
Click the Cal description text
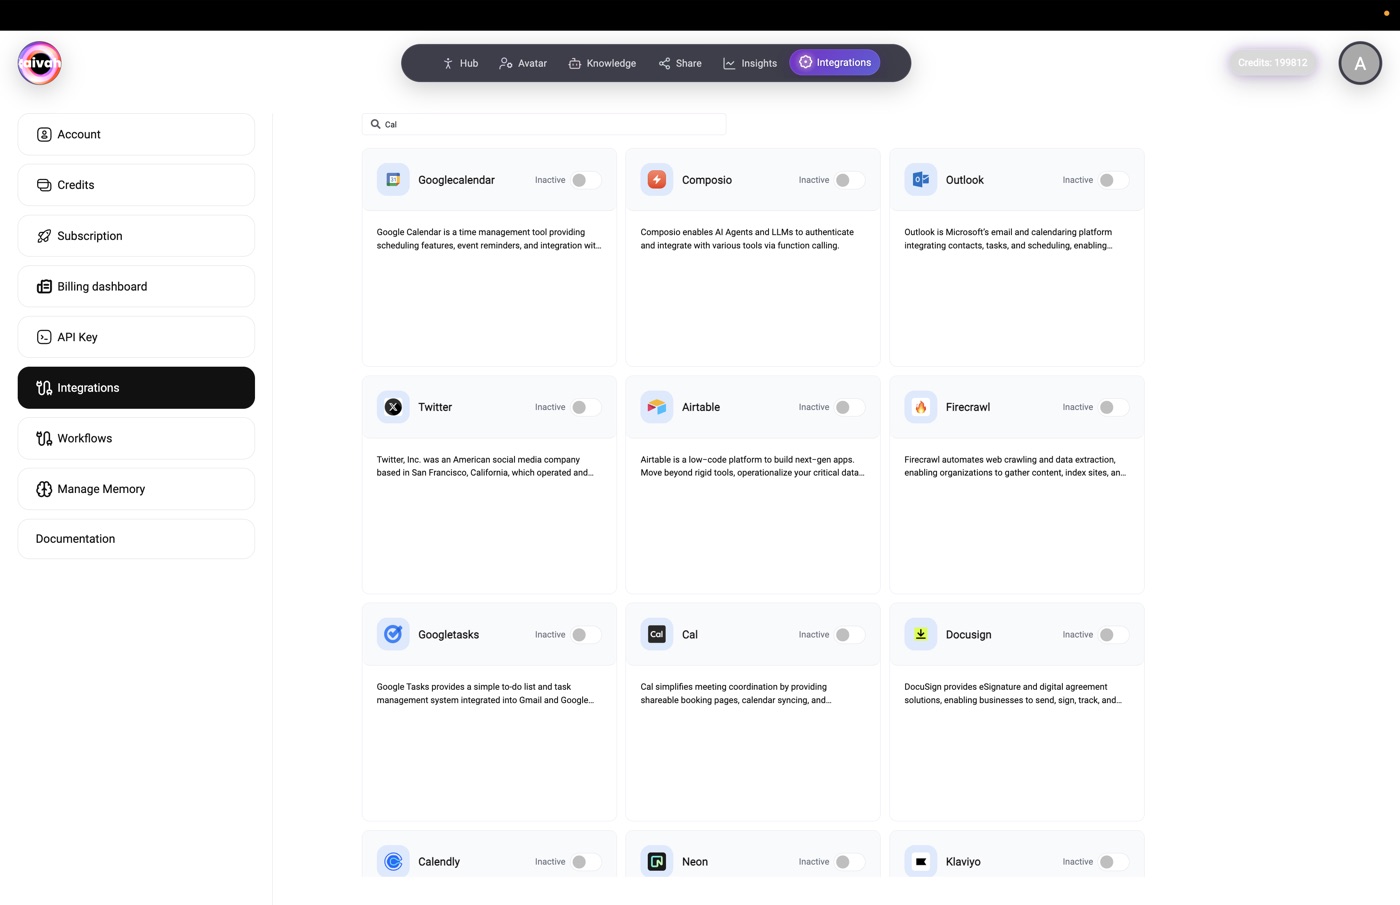[736, 693]
